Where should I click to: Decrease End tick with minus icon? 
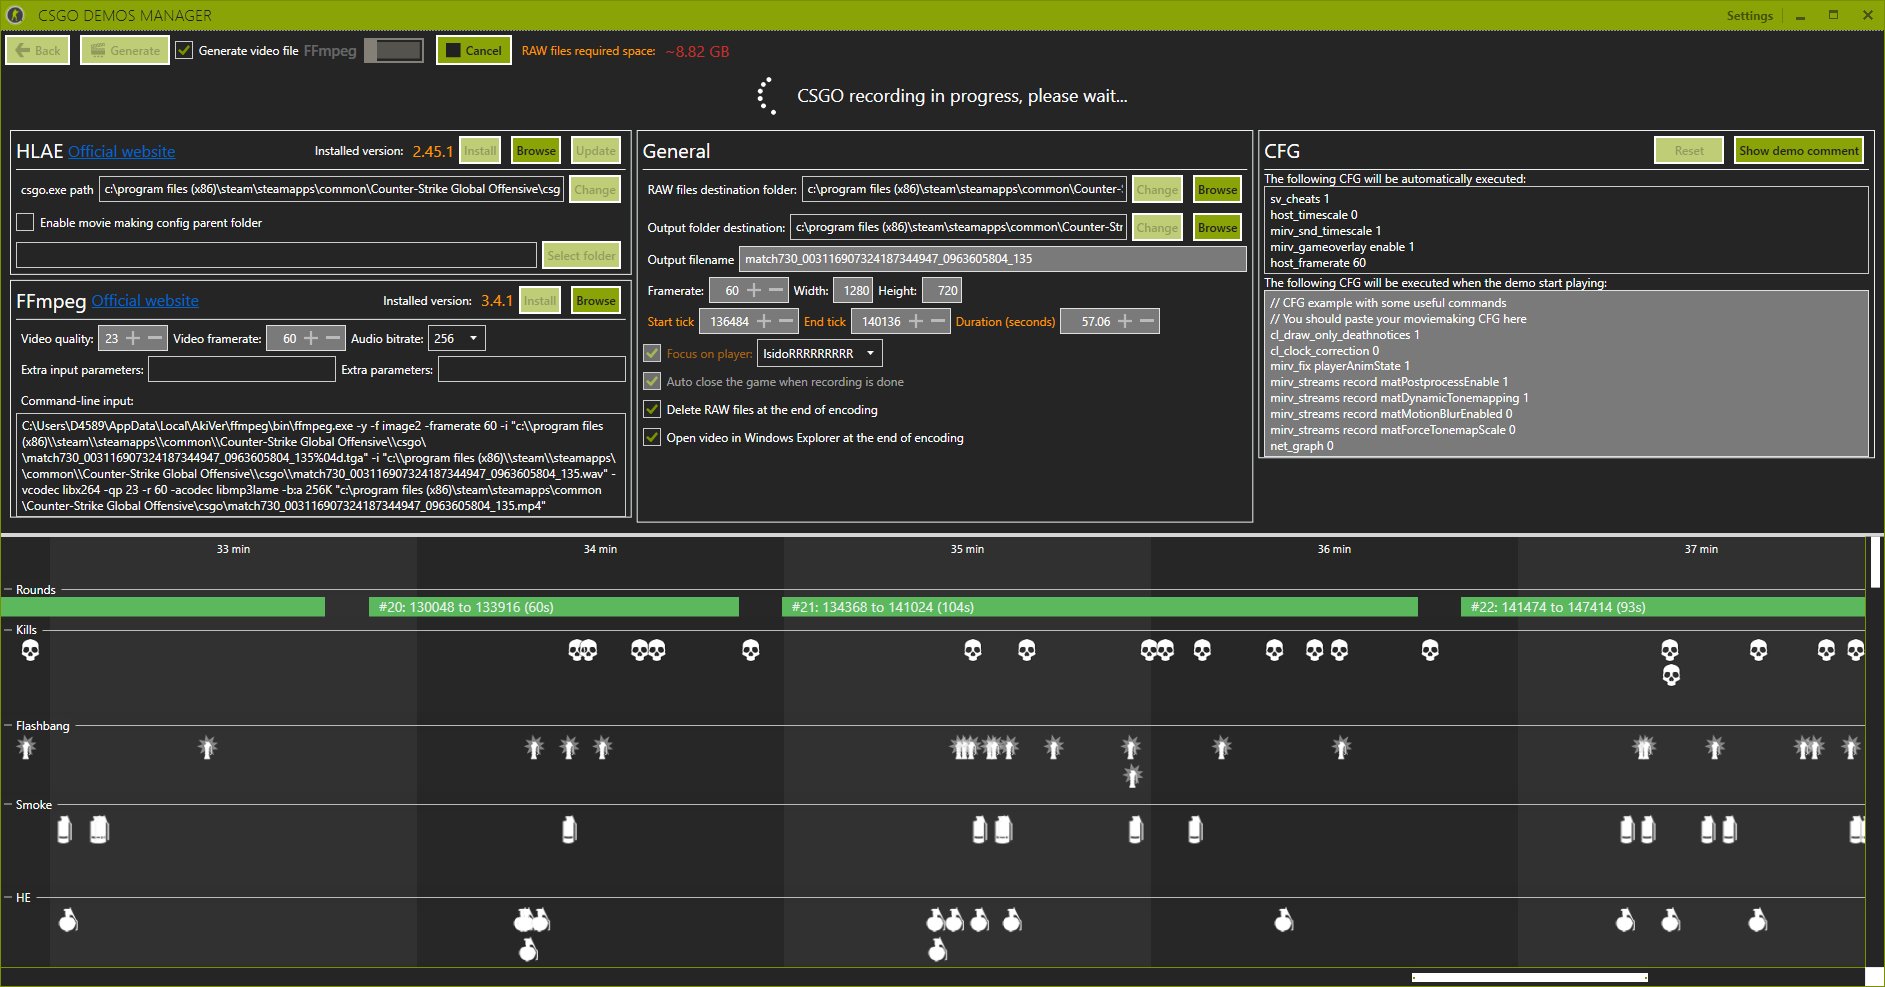(x=938, y=321)
